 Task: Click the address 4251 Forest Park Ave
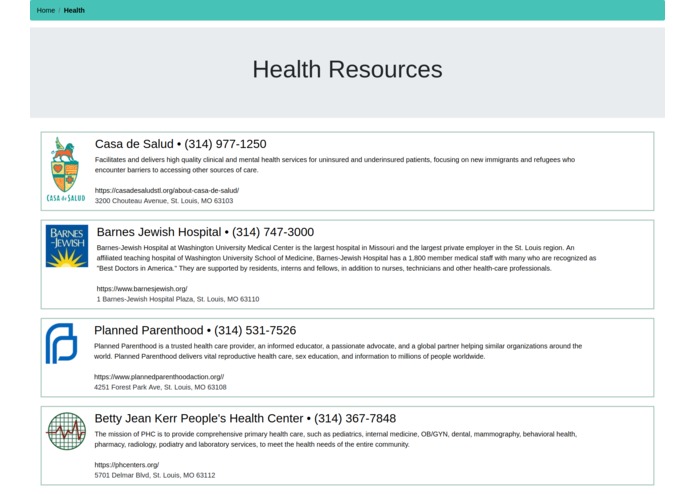(x=160, y=387)
